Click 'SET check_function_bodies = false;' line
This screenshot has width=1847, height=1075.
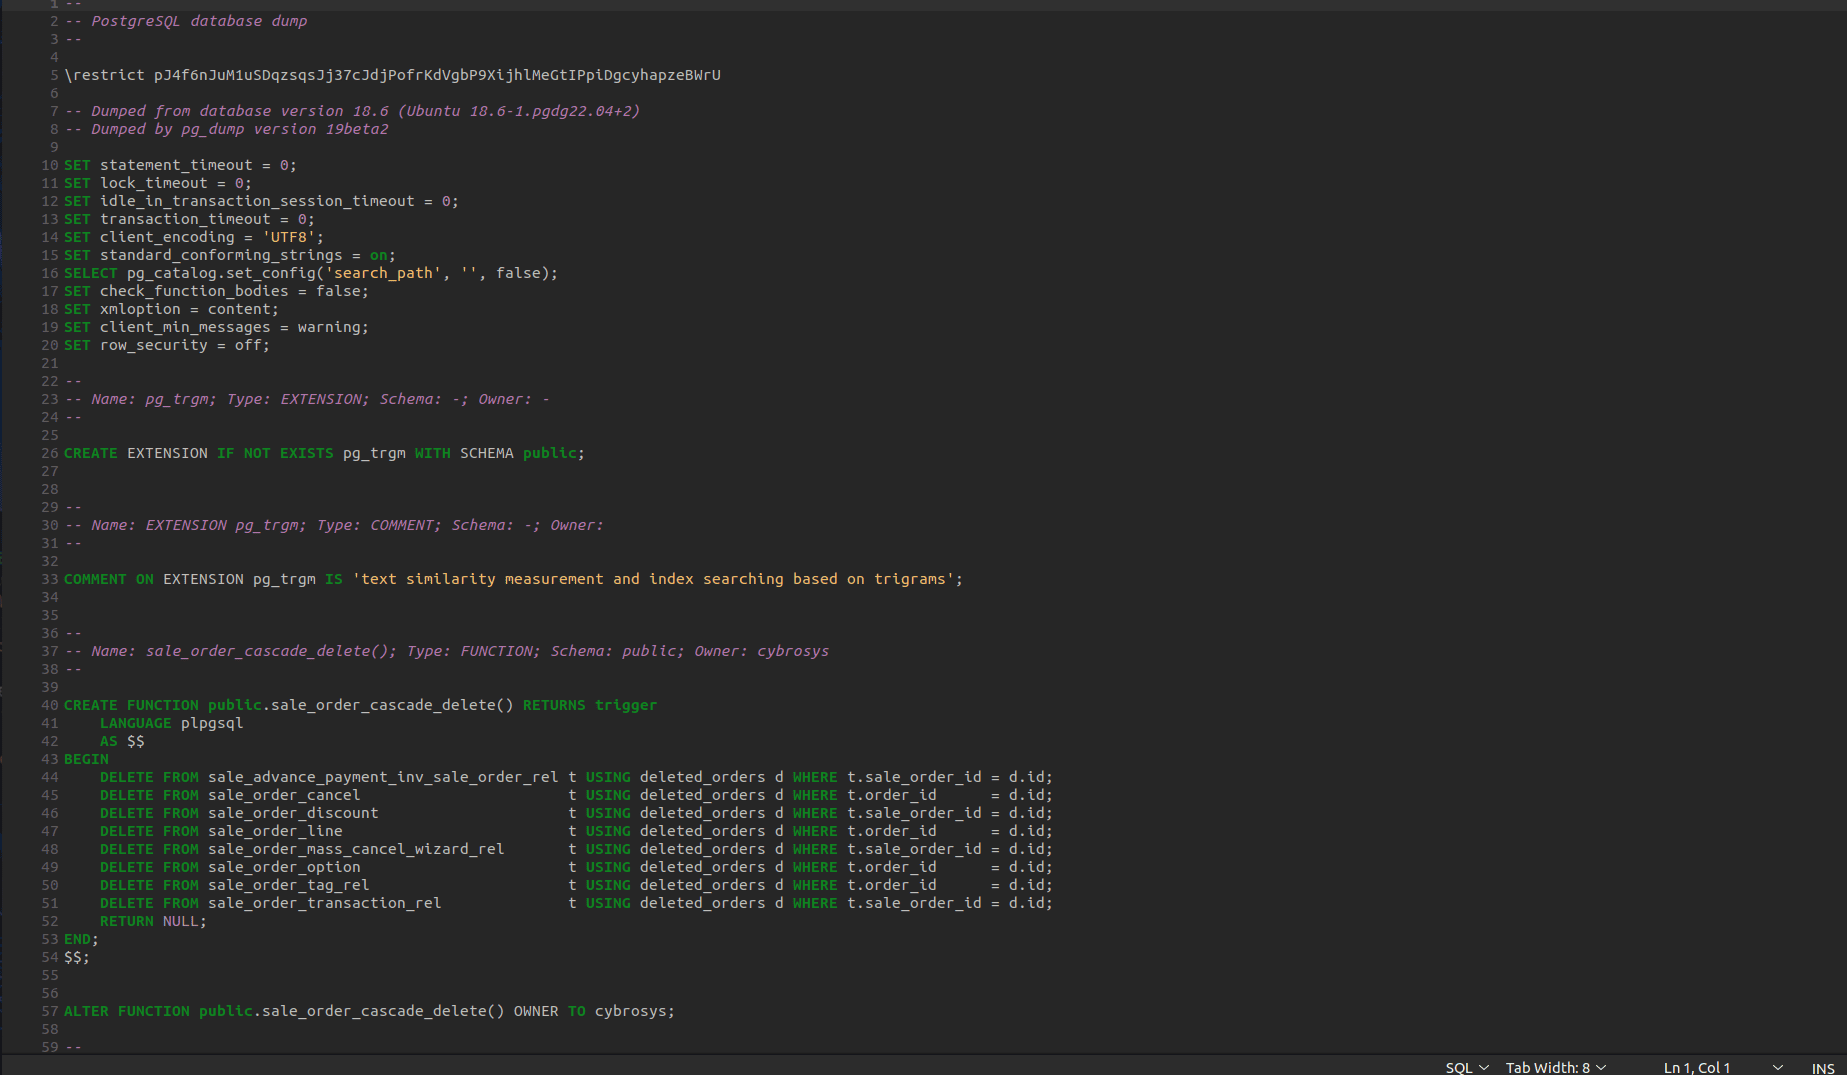point(216,291)
